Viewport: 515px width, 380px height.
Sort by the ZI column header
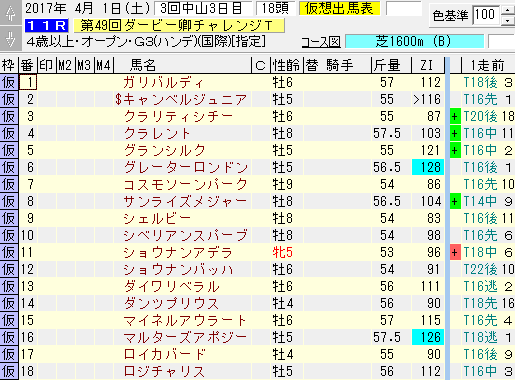[427, 65]
